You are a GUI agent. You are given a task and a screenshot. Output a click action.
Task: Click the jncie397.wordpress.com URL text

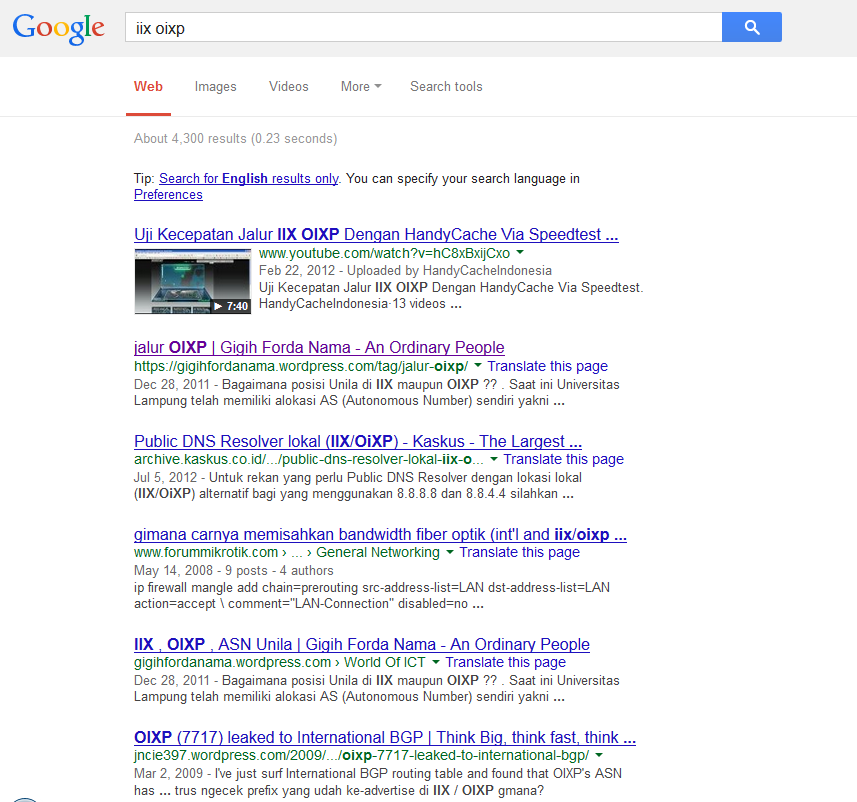tap(361, 755)
